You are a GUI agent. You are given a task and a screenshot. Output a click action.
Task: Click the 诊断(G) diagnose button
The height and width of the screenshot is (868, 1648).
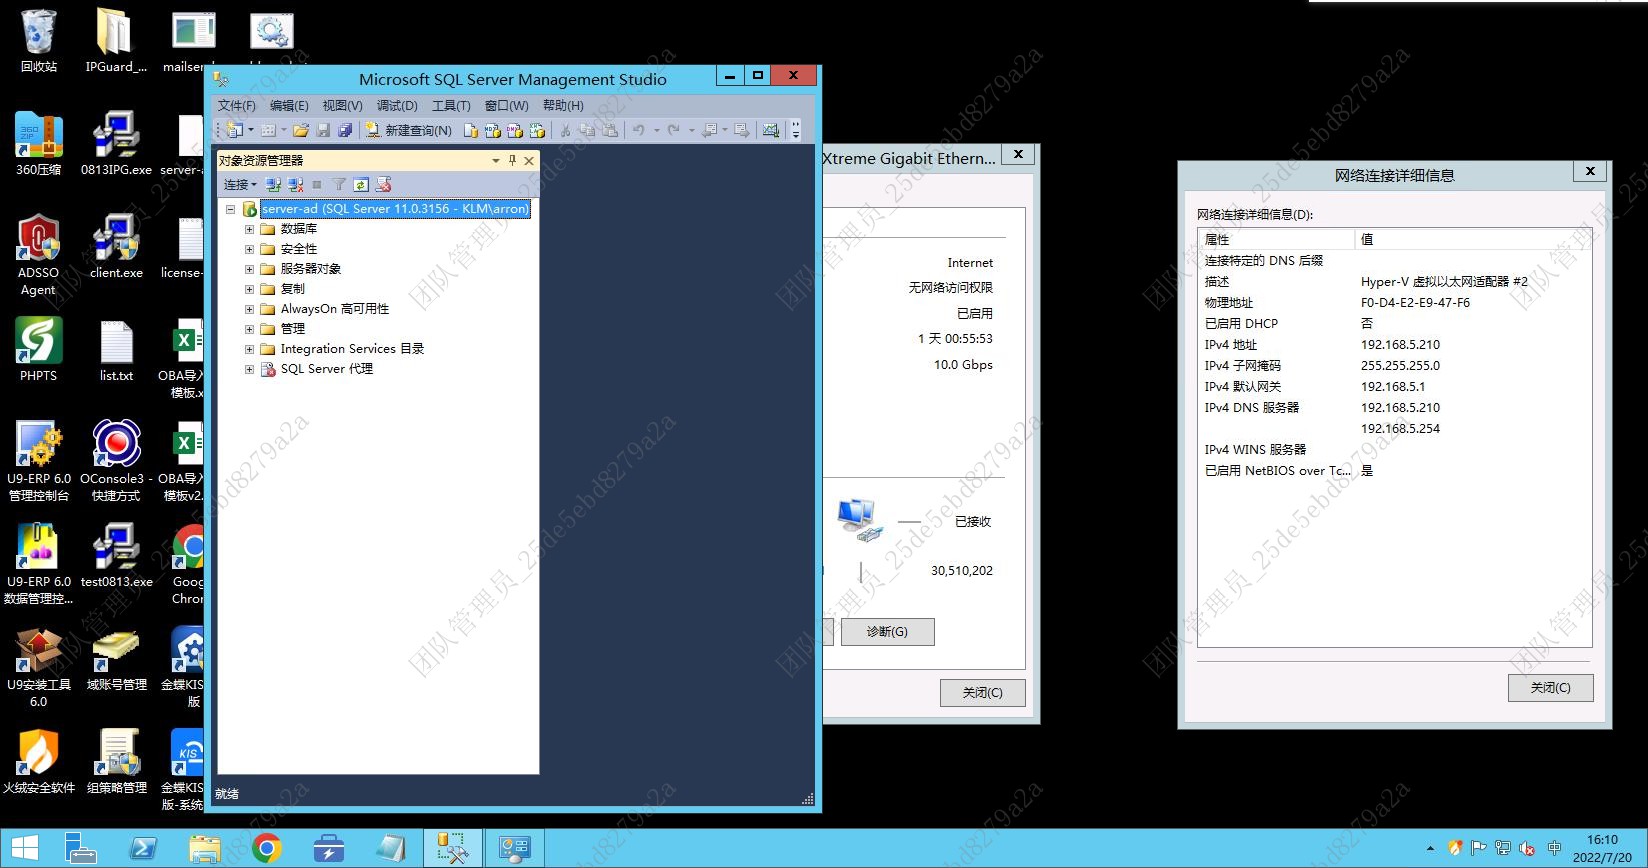[x=887, y=632]
